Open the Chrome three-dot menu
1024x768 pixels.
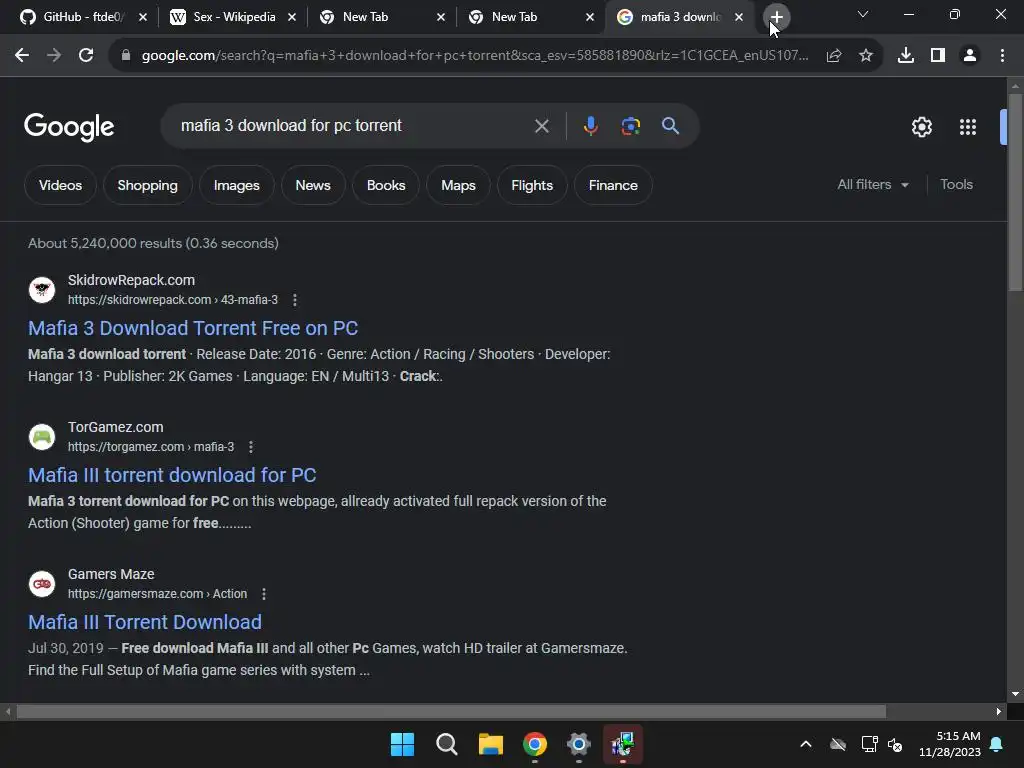(1002, 56)
